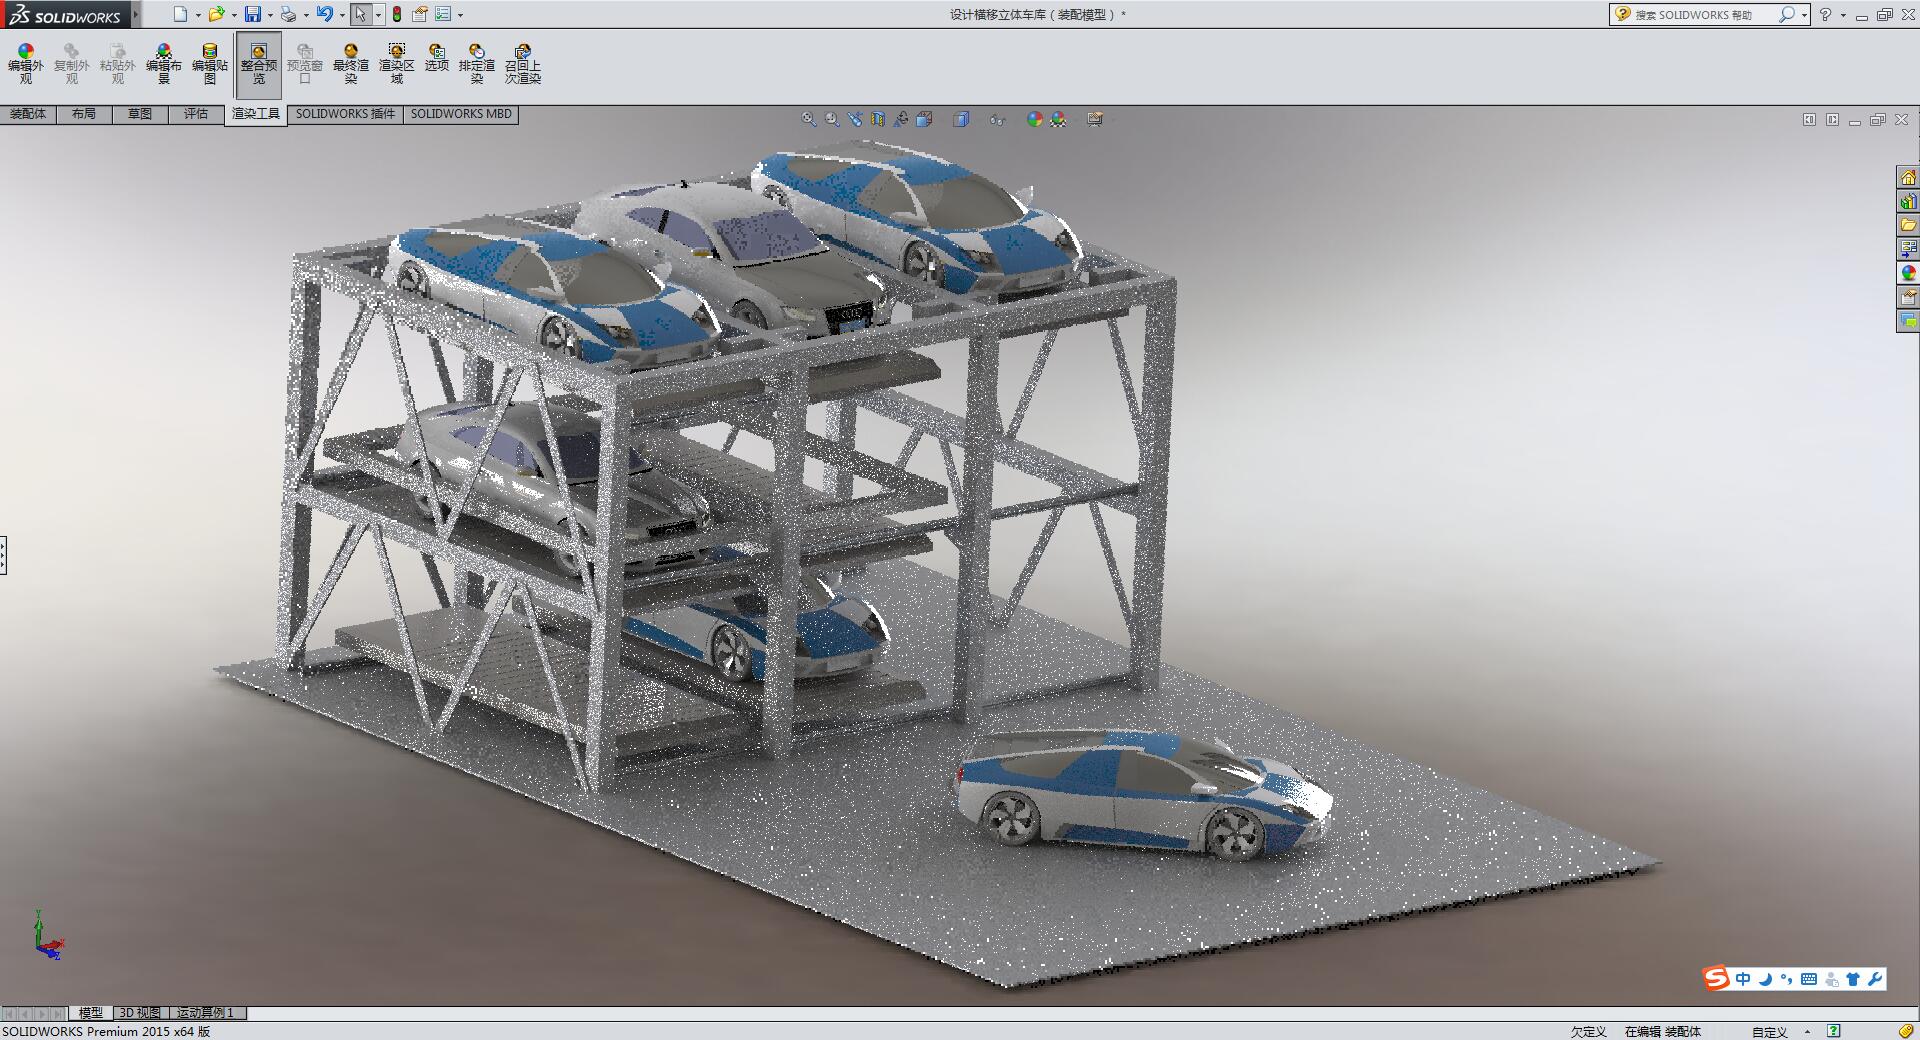Switch to the 装配体 tab

tap(28, 114)
